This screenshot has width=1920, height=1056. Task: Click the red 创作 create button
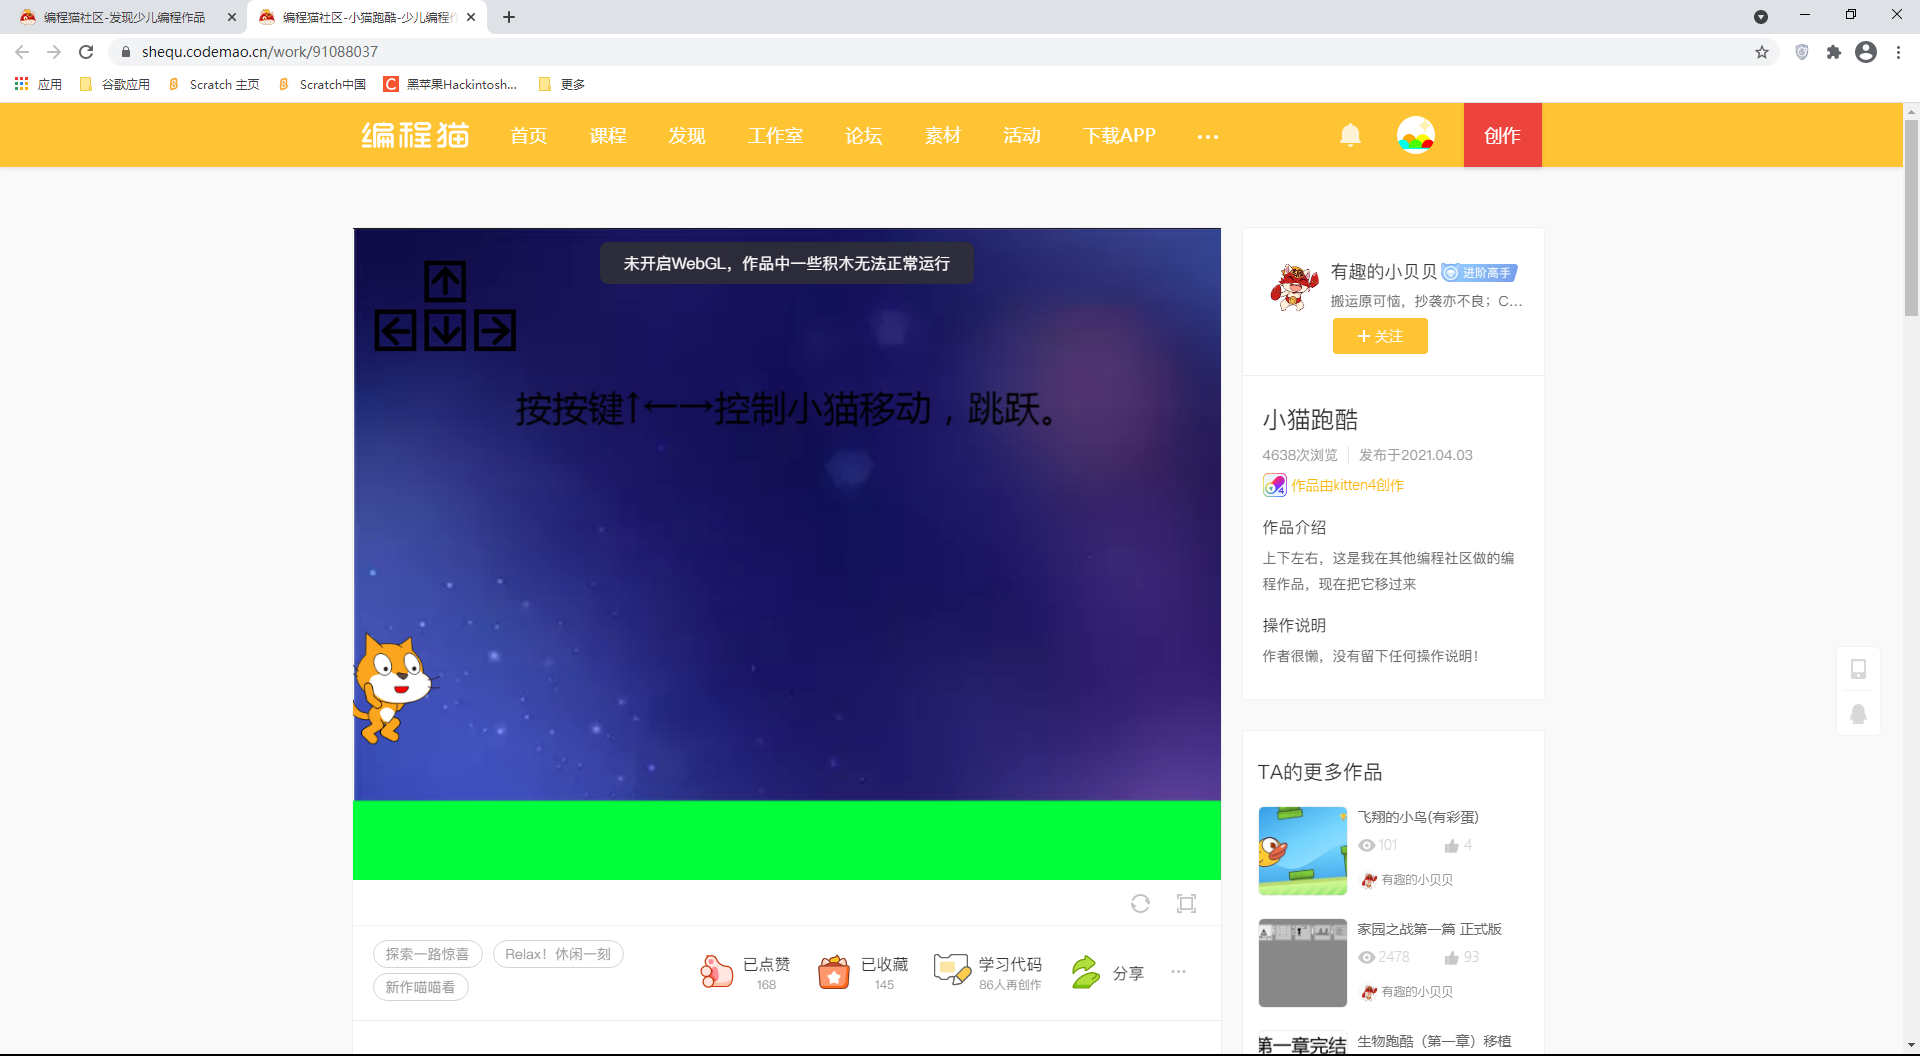(x=1503, y=135)
